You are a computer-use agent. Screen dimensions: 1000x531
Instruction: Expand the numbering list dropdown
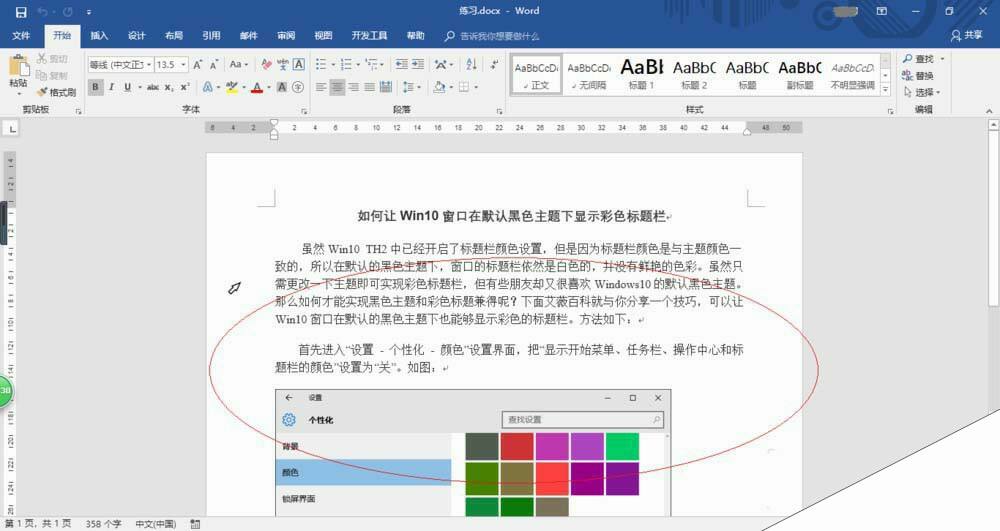coord(358,64)
